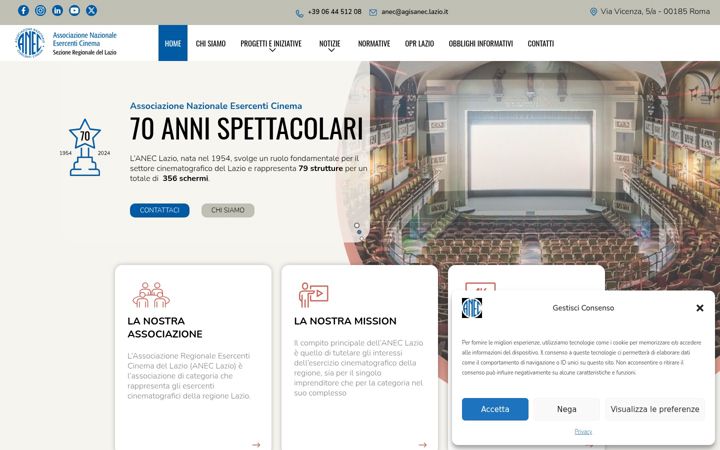Viewport: 720px width, 450px height.
Task: Click ANEC logo in consent dialog
Action: (472, 308)
